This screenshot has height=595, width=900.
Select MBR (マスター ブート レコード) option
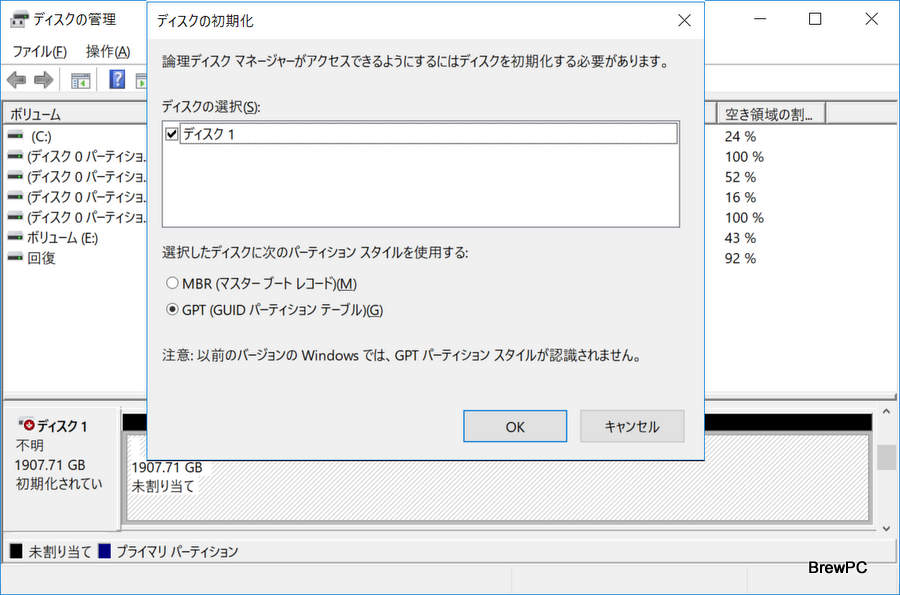tap(172, 284)
